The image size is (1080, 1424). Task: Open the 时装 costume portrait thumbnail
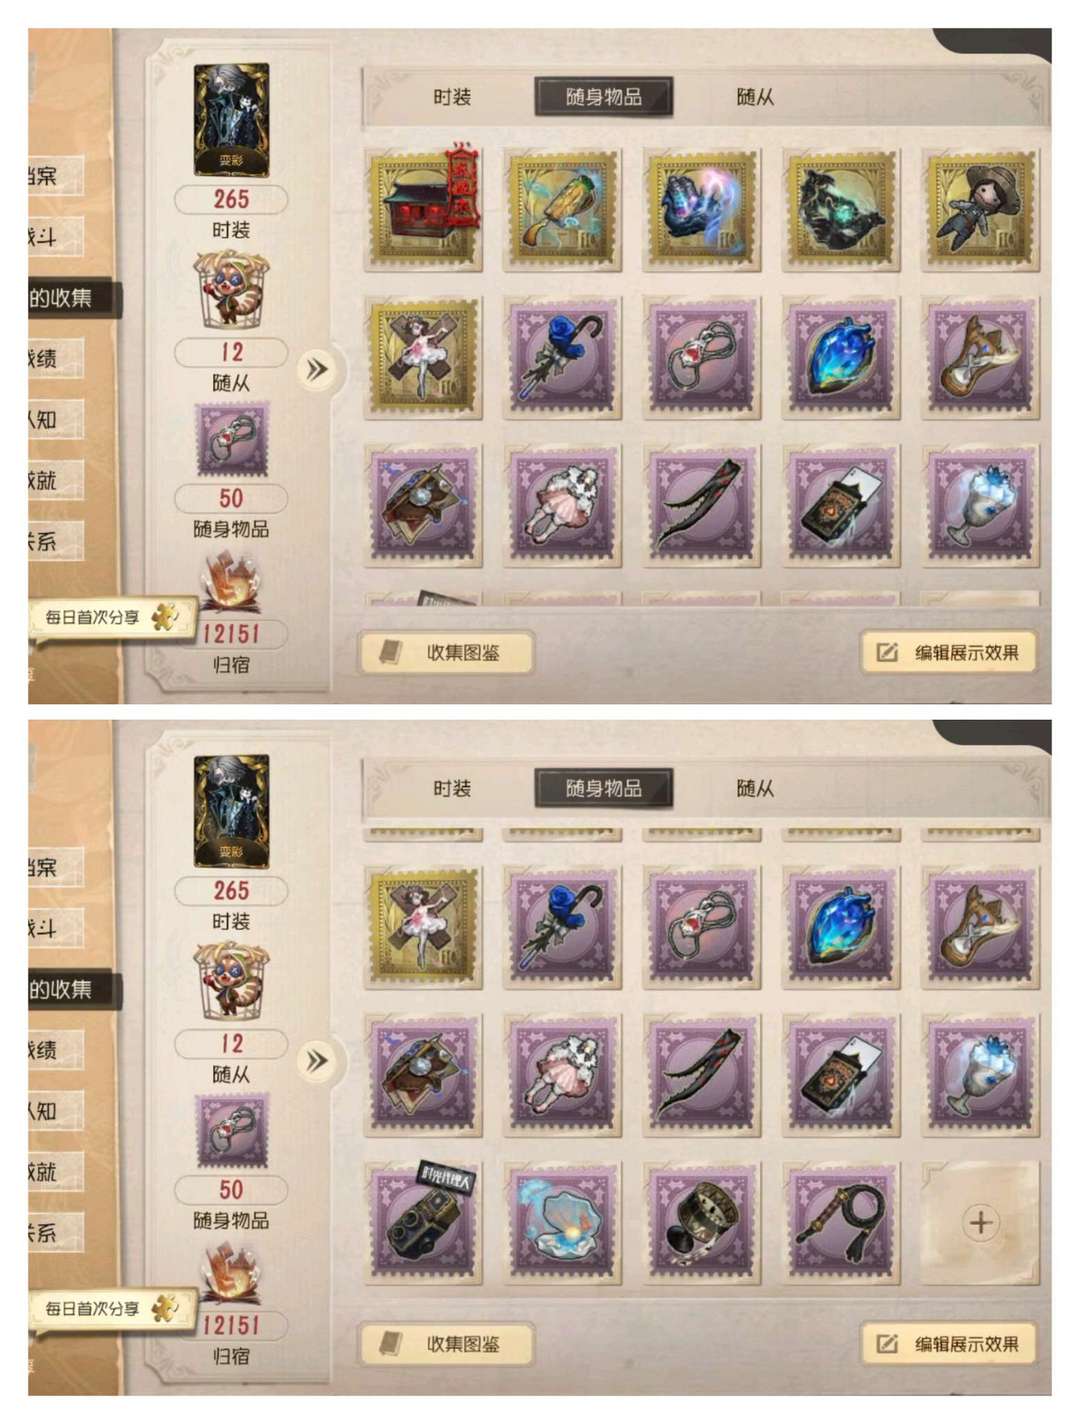click(231, 118)
